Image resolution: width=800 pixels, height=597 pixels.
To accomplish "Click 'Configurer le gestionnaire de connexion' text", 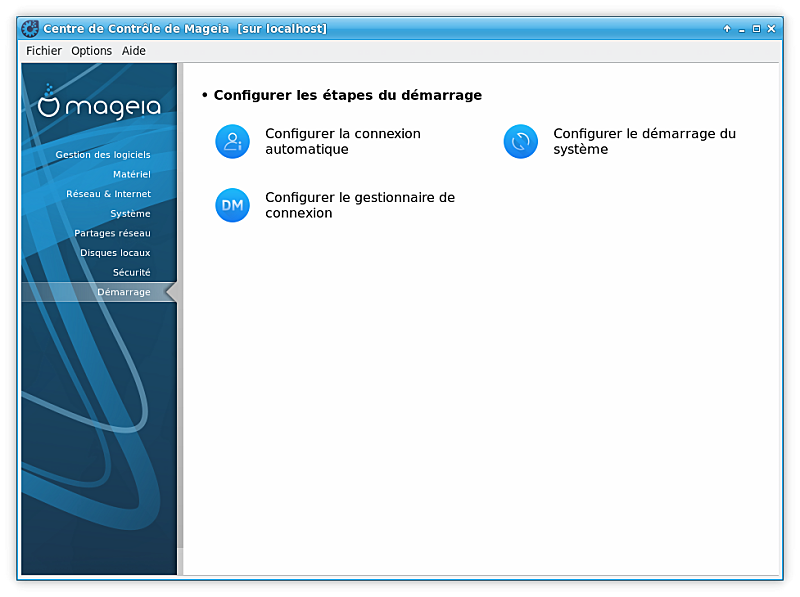I will pyautogui.click(x=360, y=205).
